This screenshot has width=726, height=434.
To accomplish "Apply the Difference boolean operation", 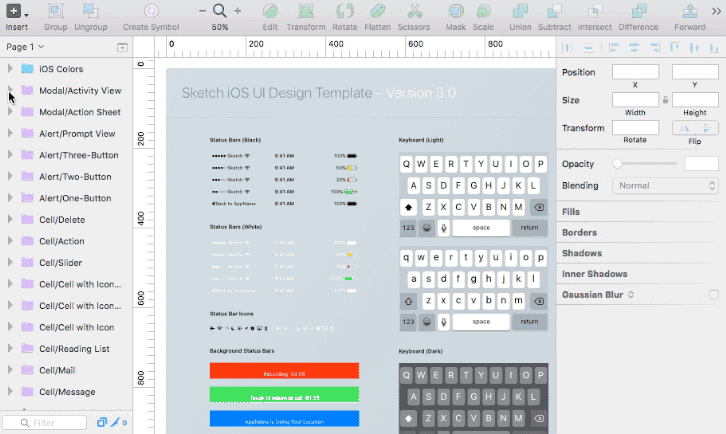I will pyautogui.click(x=638, y=11).
